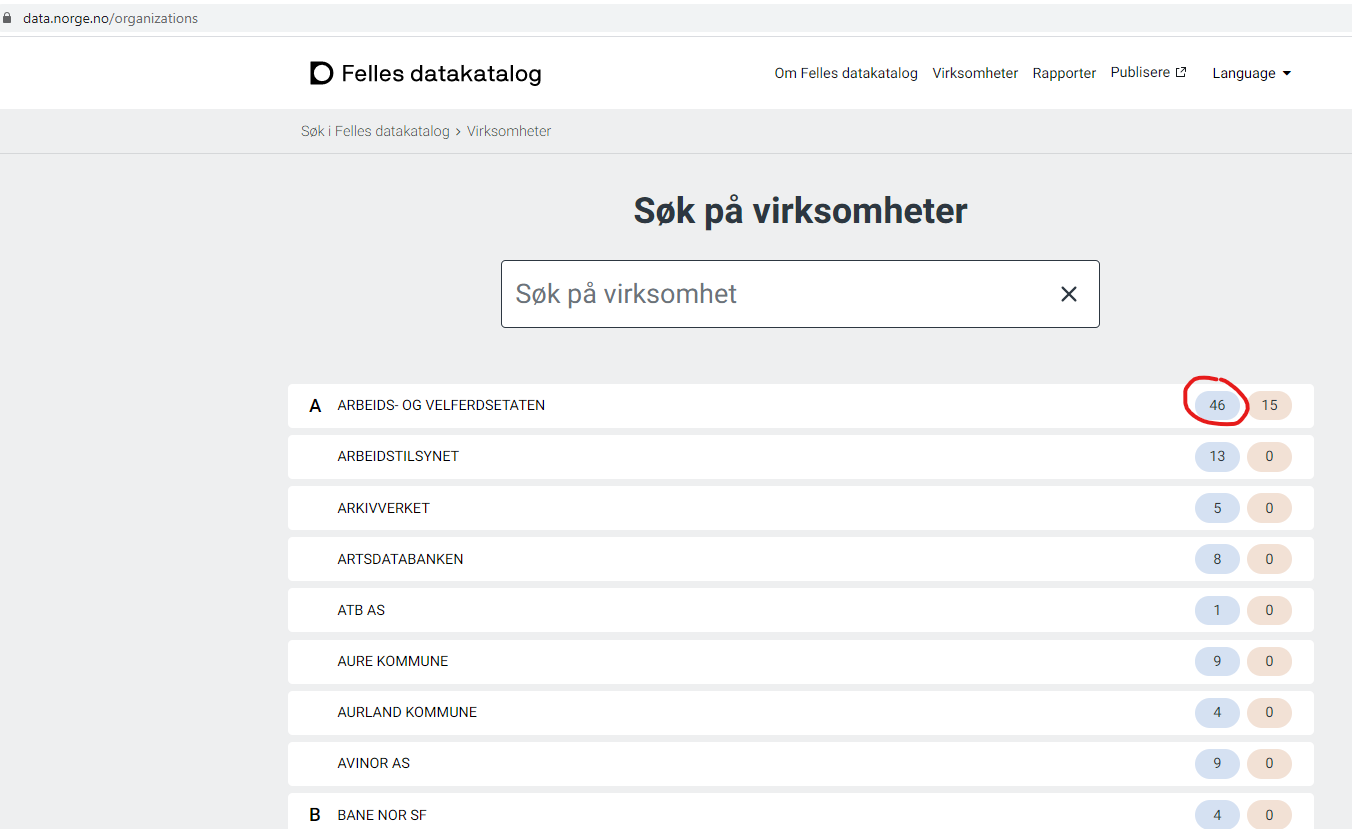Click the letter A section marker
The image size is (1352, 829).
point(315,405)
